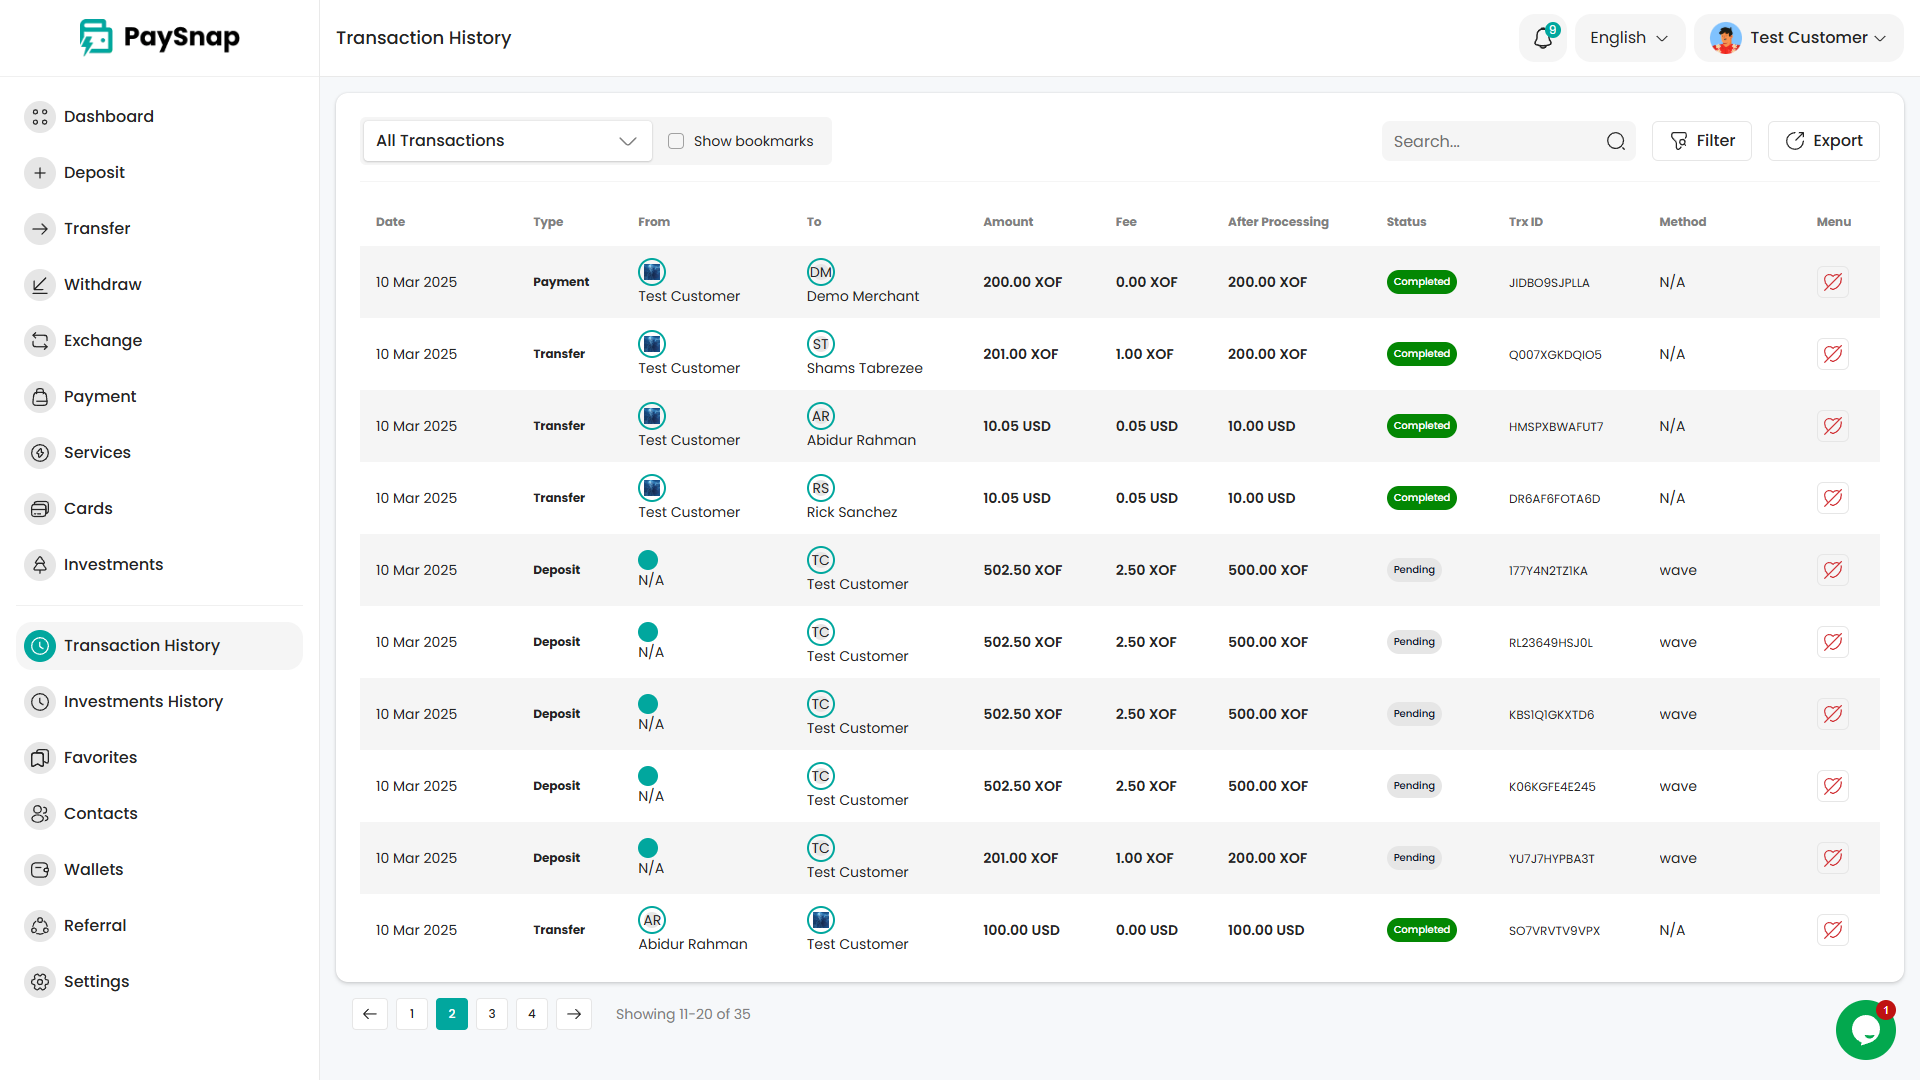This screenshot has width=1920, height=1080.
Task: Click the Exchange sidebar icon
Action: [x=40, y=340]
